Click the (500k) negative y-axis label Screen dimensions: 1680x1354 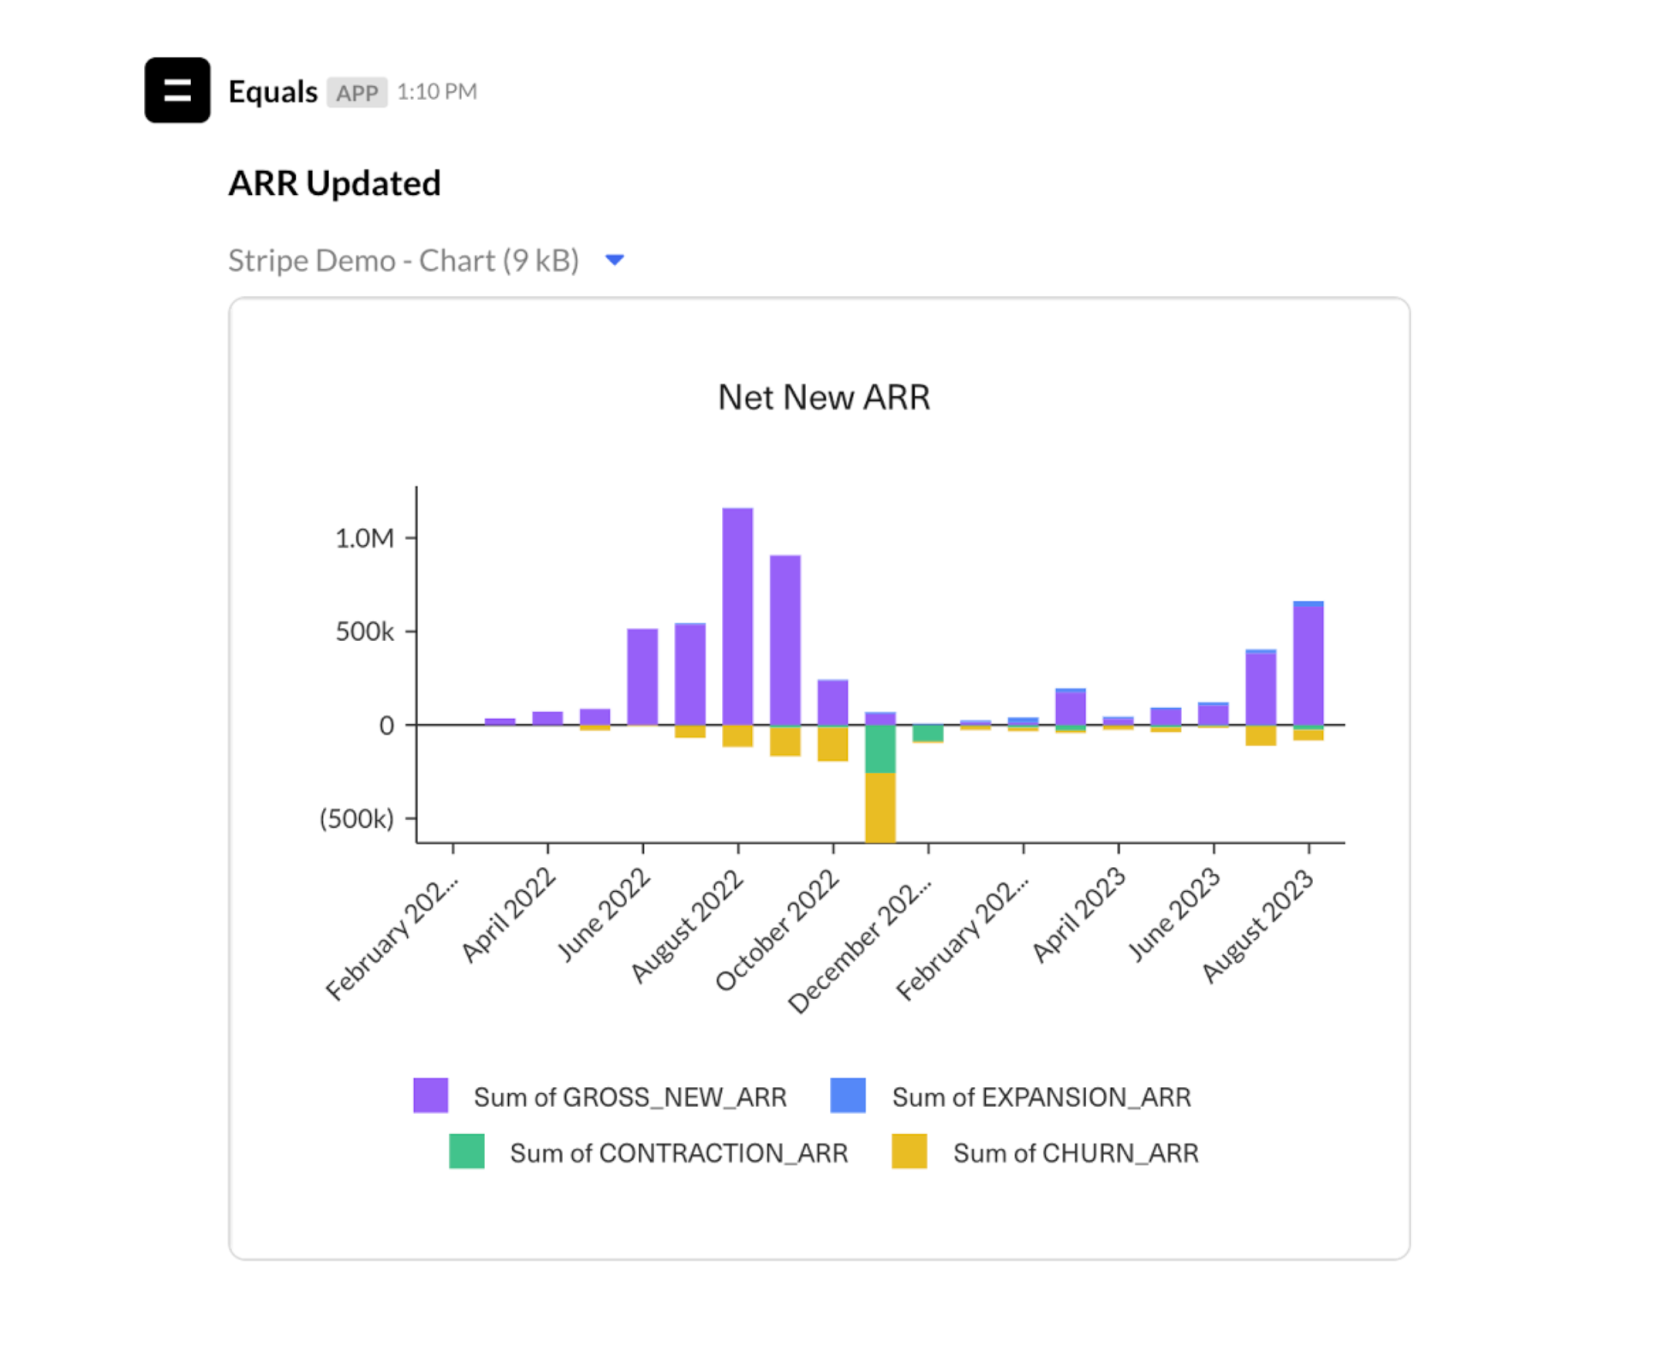356,818
